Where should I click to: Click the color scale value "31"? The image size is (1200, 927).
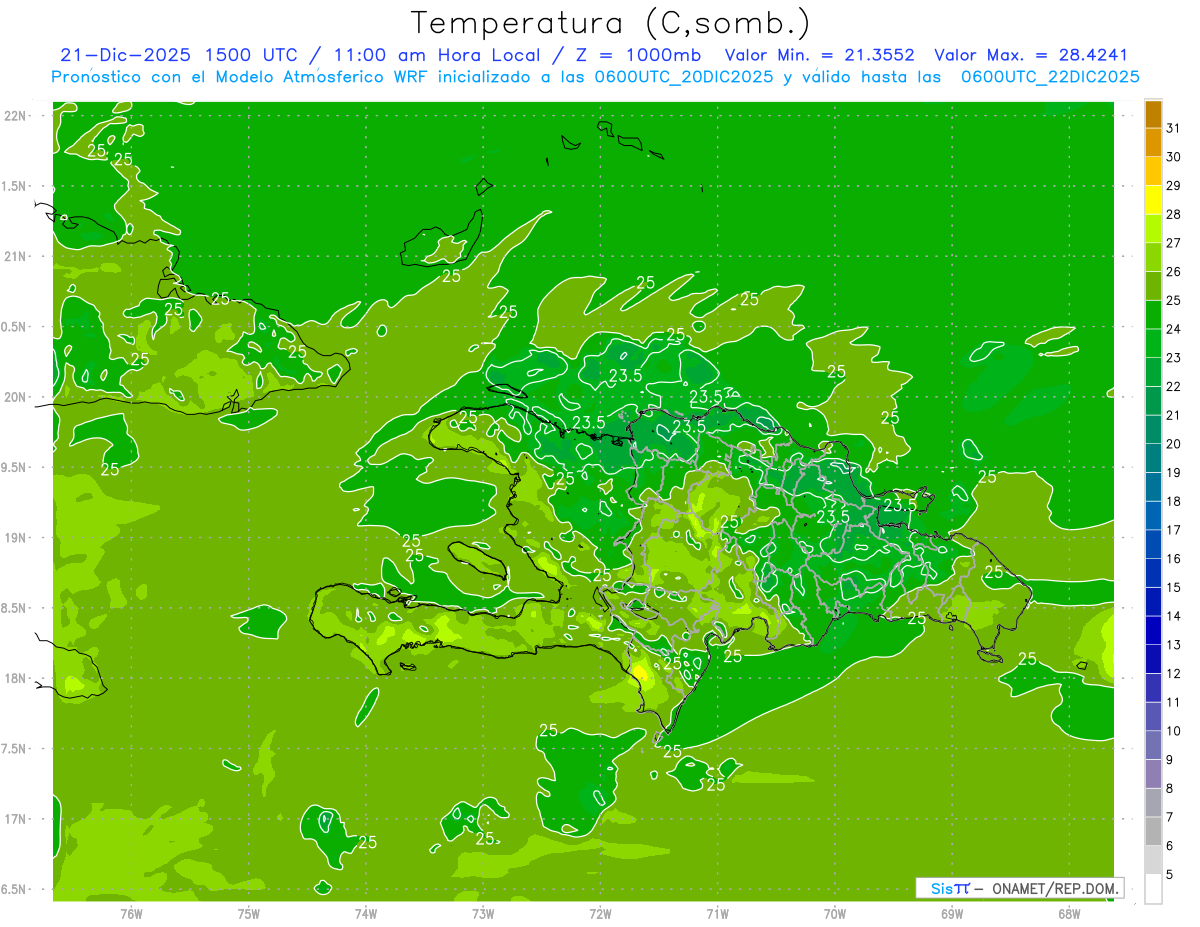tap(1173, 128)
